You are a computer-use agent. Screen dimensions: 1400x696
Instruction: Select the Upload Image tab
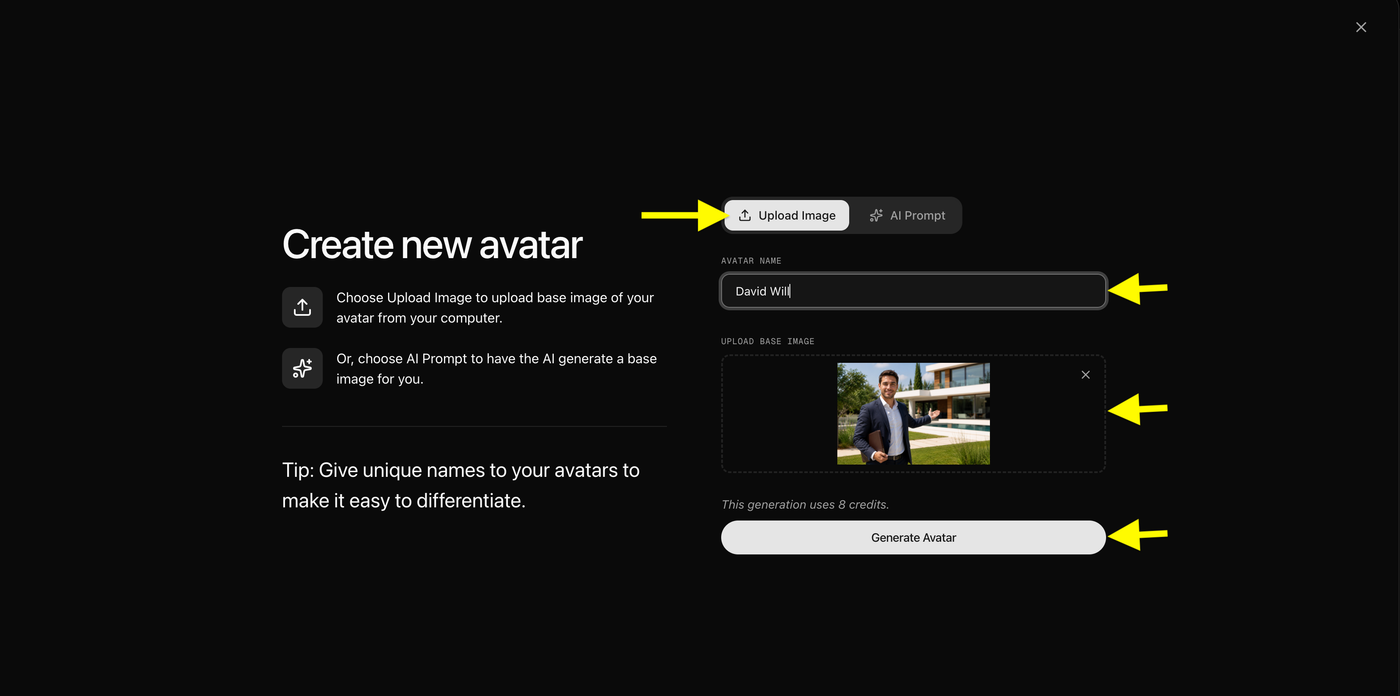pyautogui.click(x=787, y=215)
